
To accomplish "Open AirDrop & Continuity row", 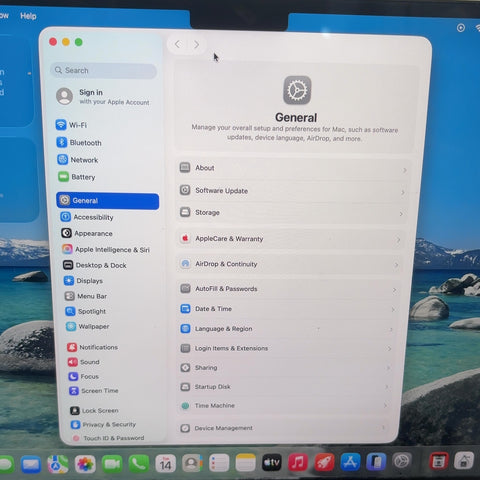I will click(x=289, y=264).
